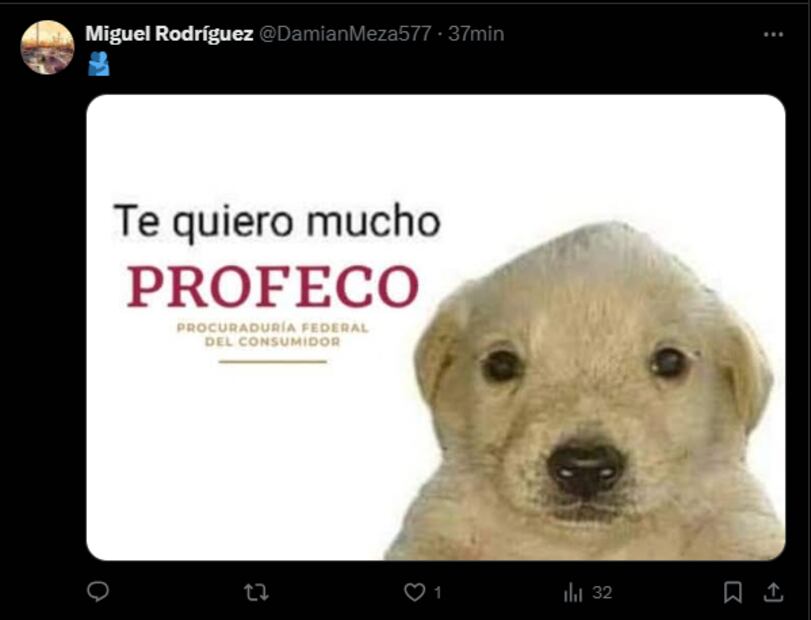The width and height of the screenshot is (811, 620).
Task: Open the reply speech bubble icon
Action: pyautogui.click(x=98, y=592)
